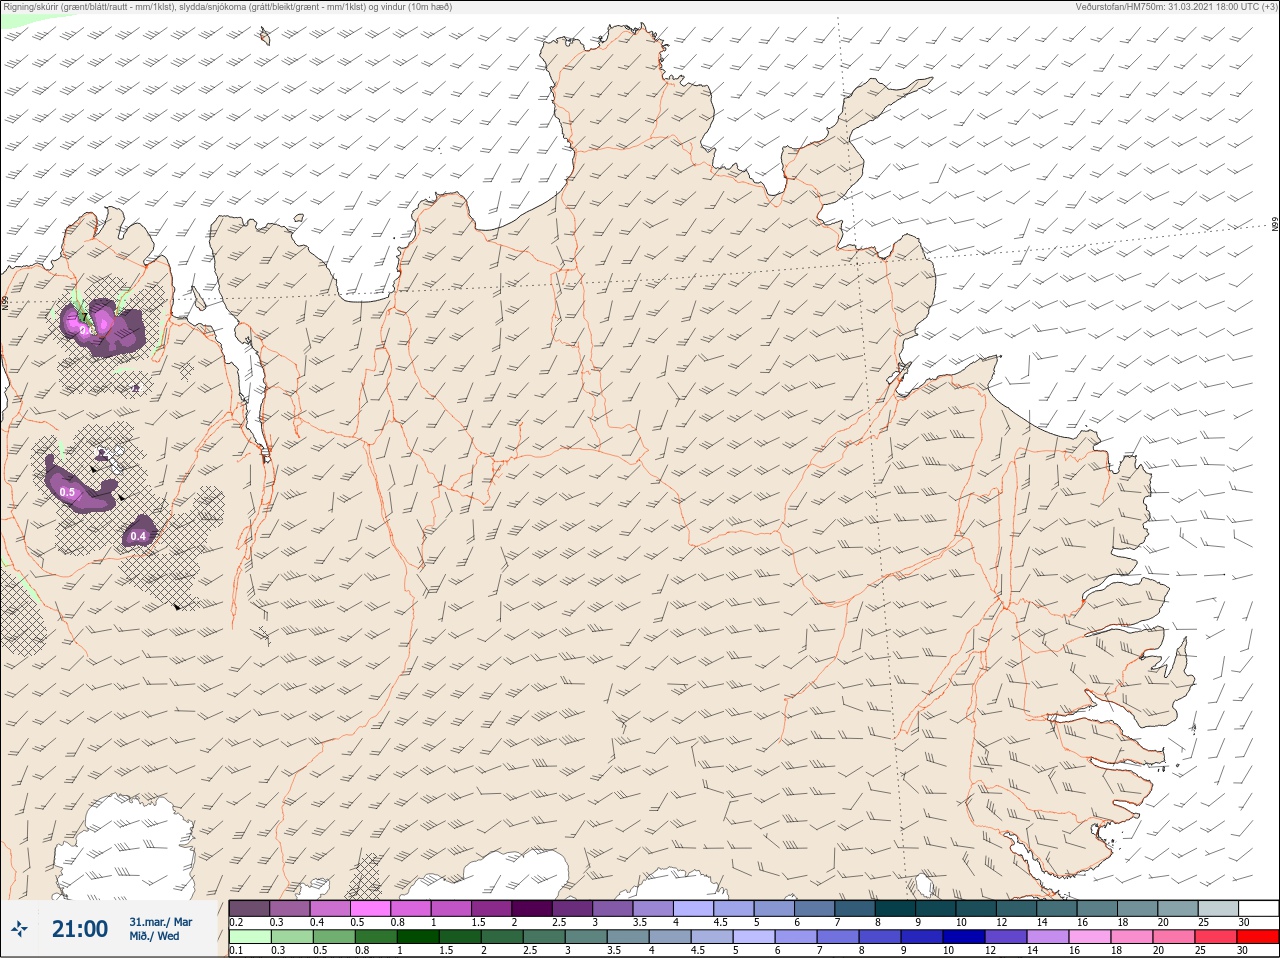The width and height of the screenshot is (1280, 958).
Task: Click the 0.8 precipitation label on the map
Action: (x=86, y=329)
